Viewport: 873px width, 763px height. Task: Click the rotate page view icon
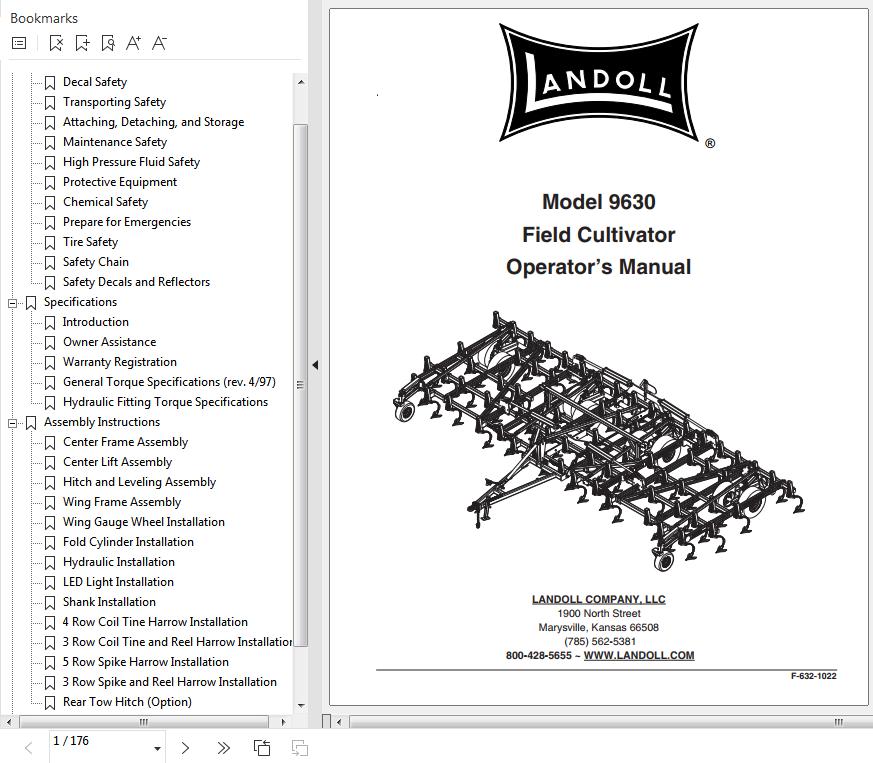(262, 748)
